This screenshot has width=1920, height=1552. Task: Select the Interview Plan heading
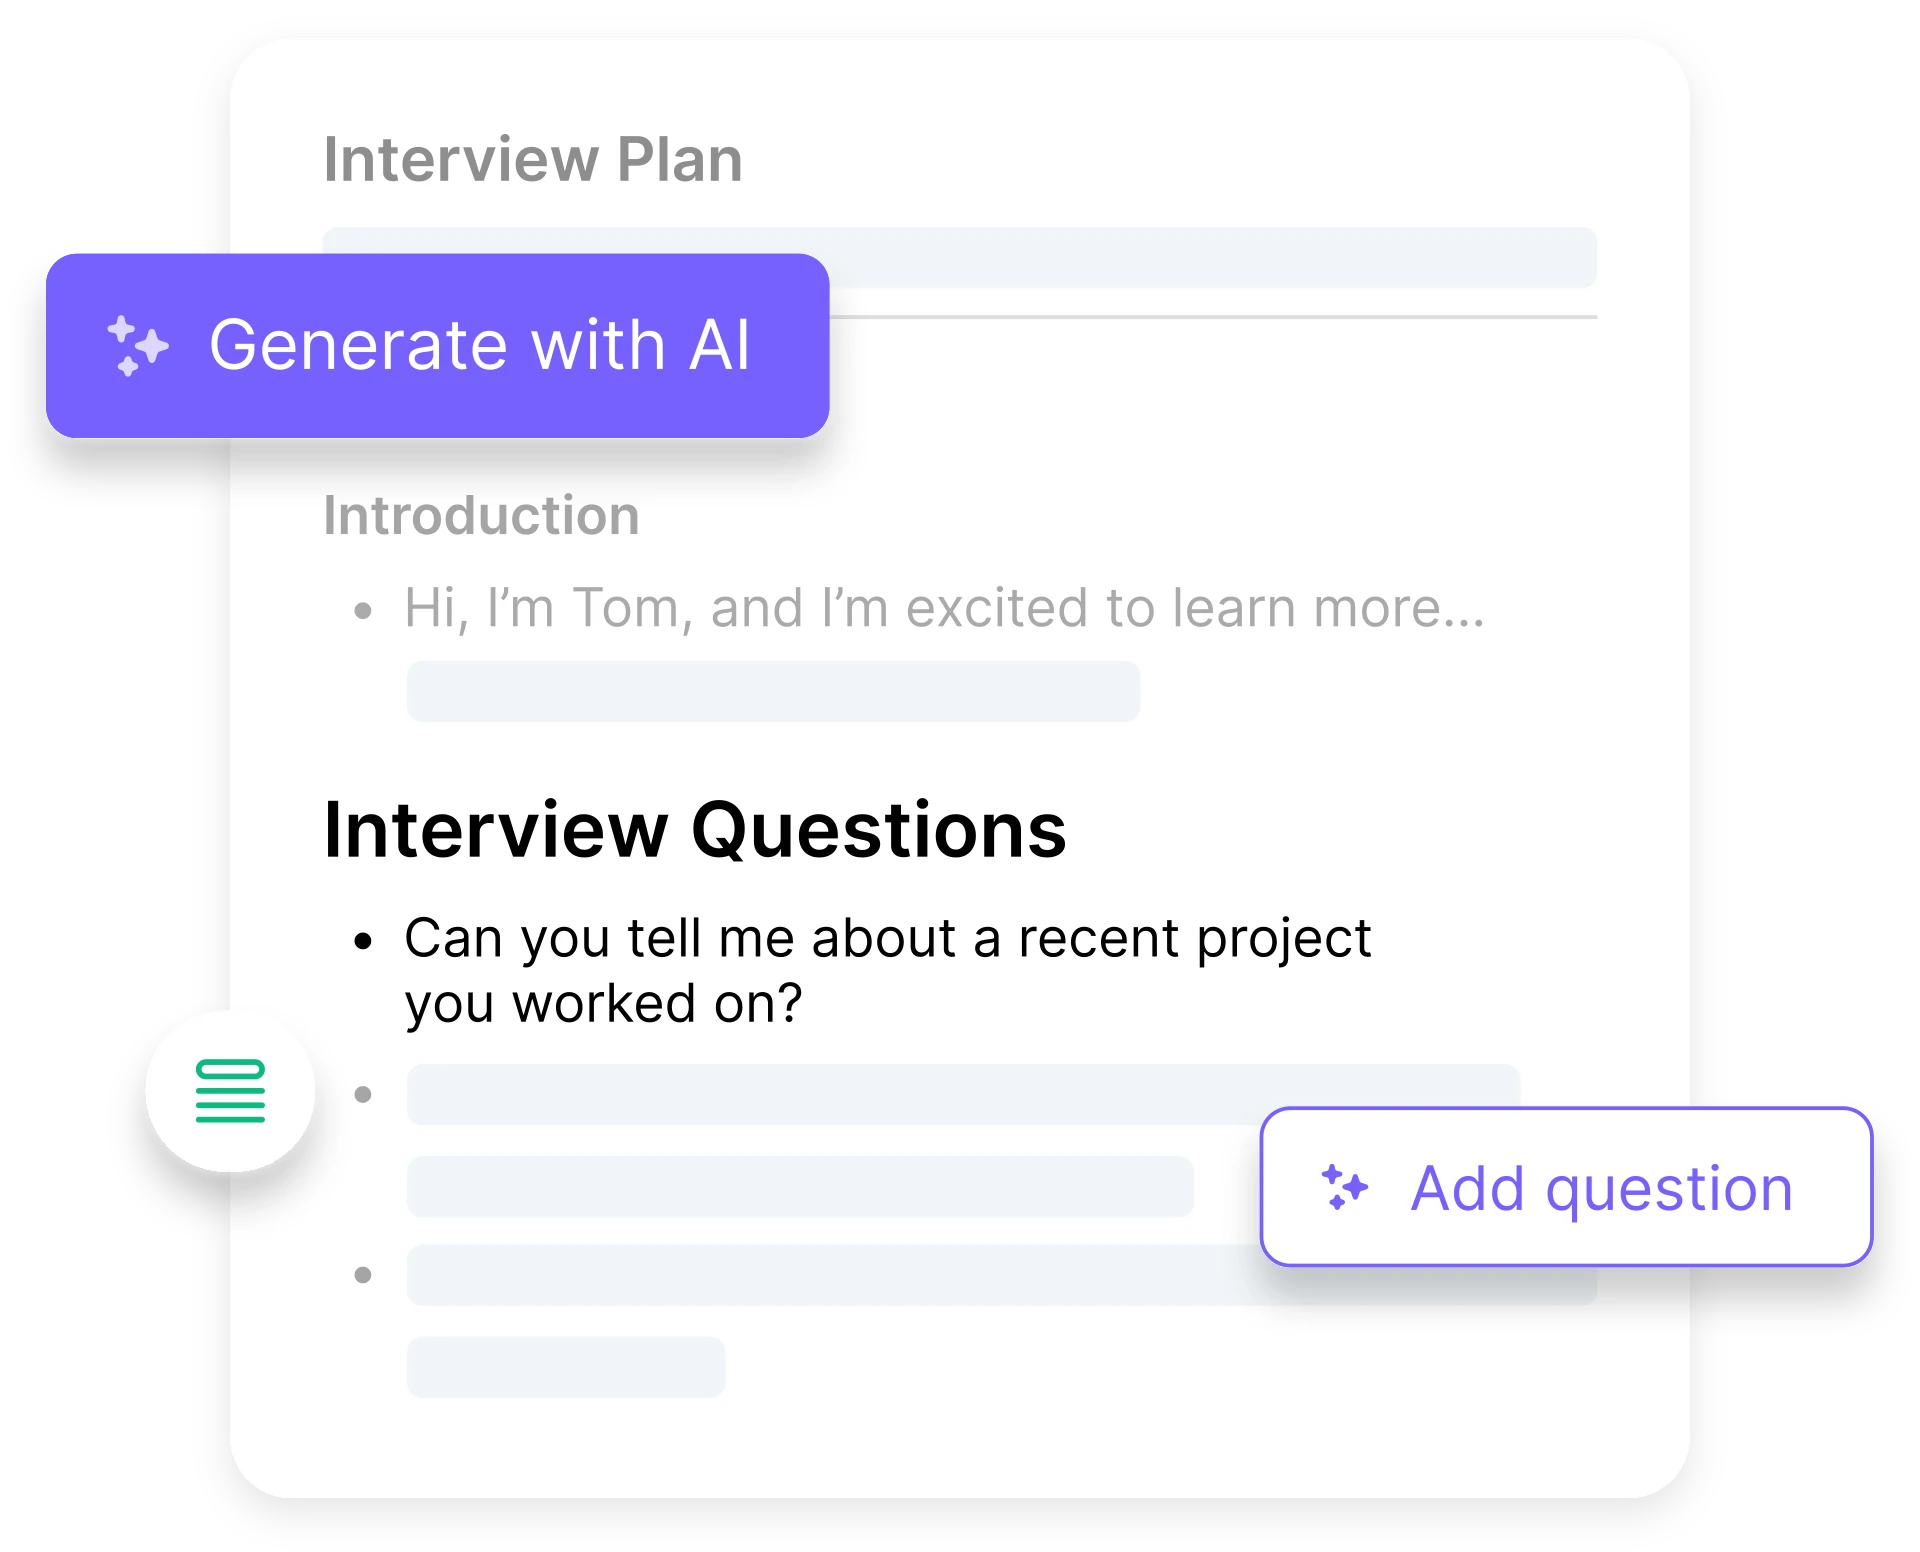point(532,159)
